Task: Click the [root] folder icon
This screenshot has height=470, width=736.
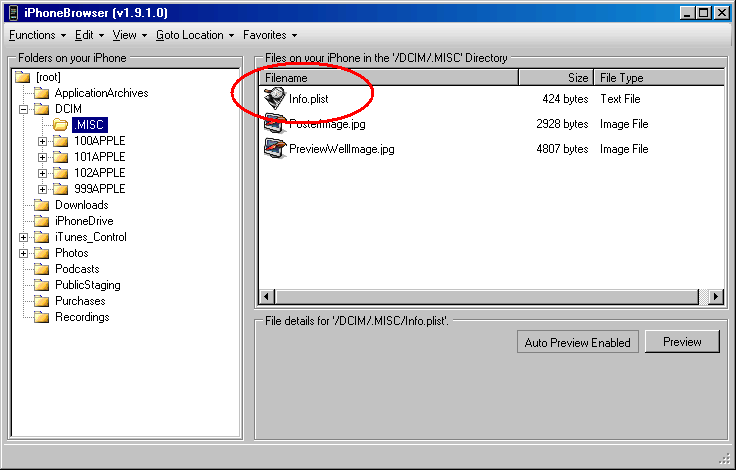Action: (22, 77)
